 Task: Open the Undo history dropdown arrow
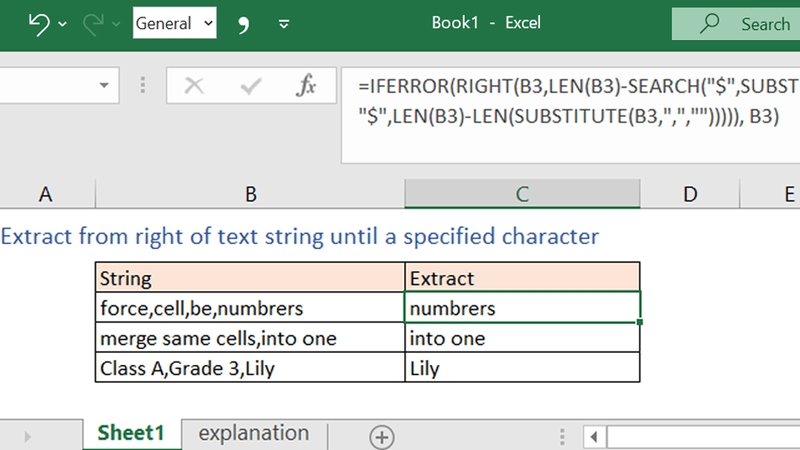62,23
